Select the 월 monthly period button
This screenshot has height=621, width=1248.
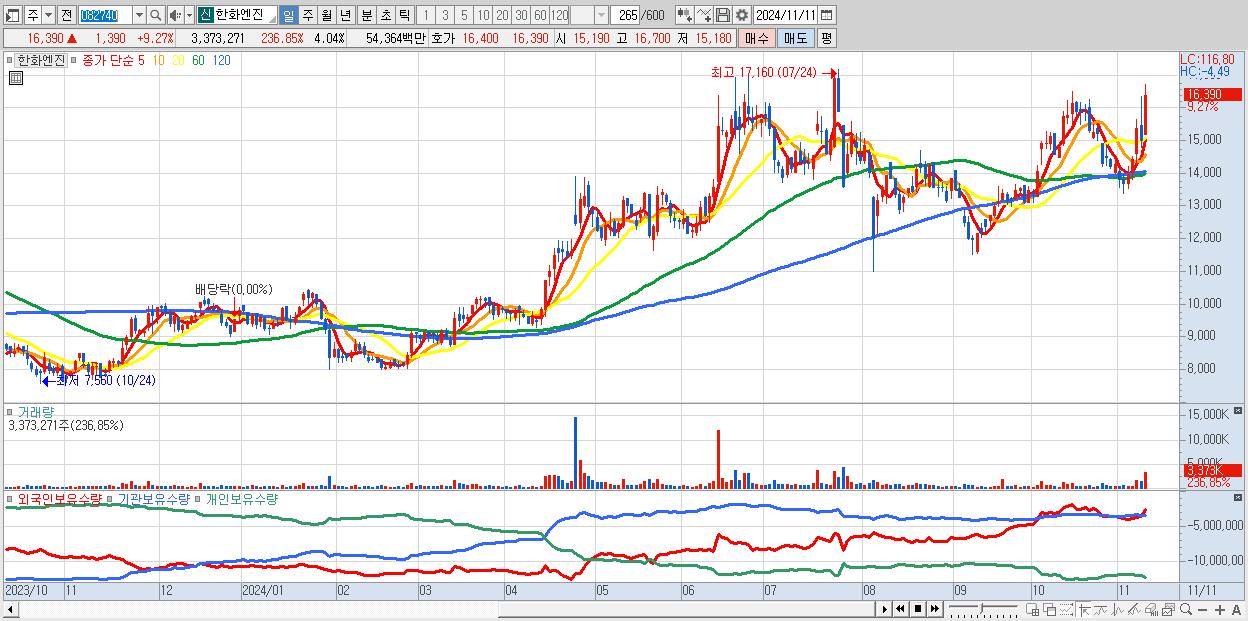click(326, 15)
